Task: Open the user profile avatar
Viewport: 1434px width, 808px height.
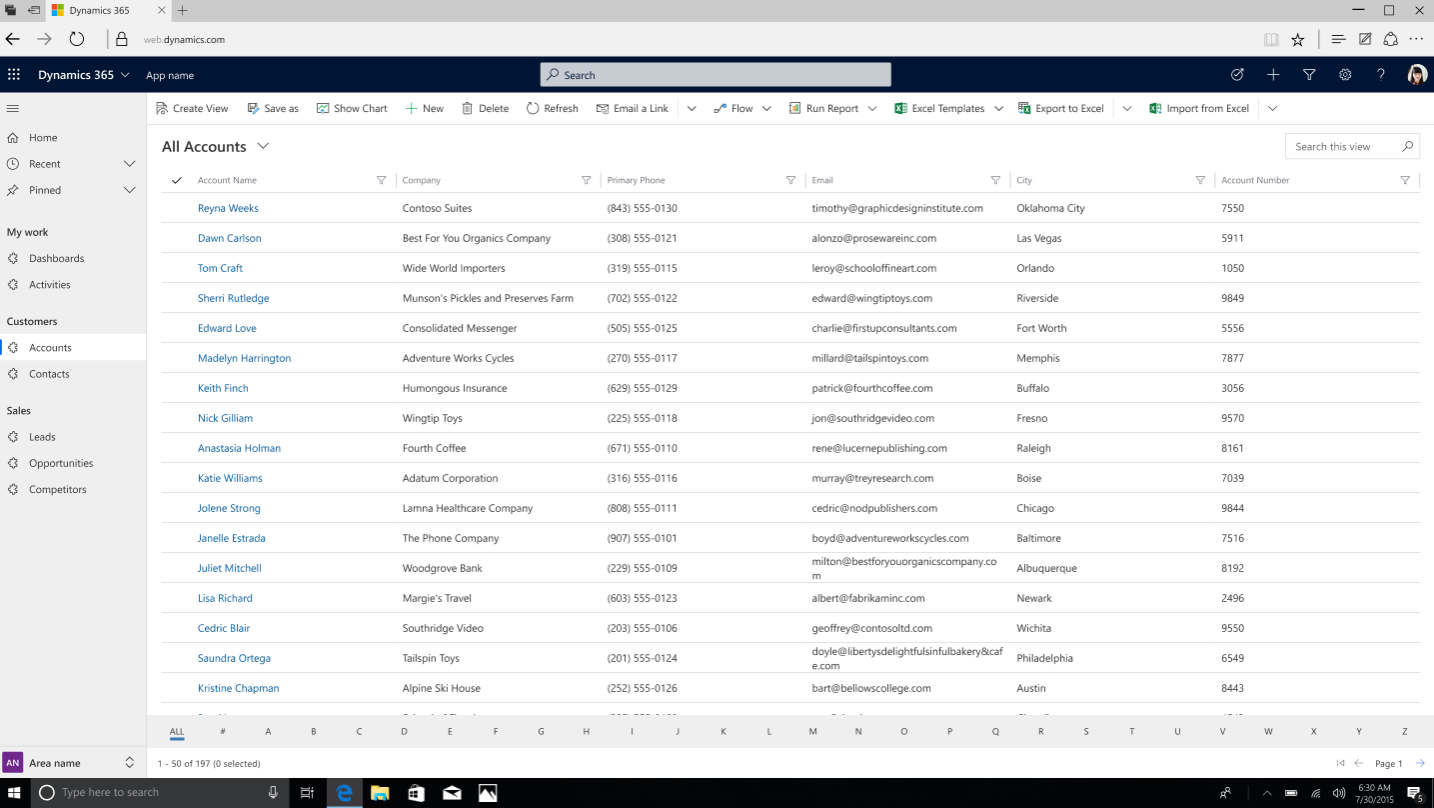Action: [1416, 75]
